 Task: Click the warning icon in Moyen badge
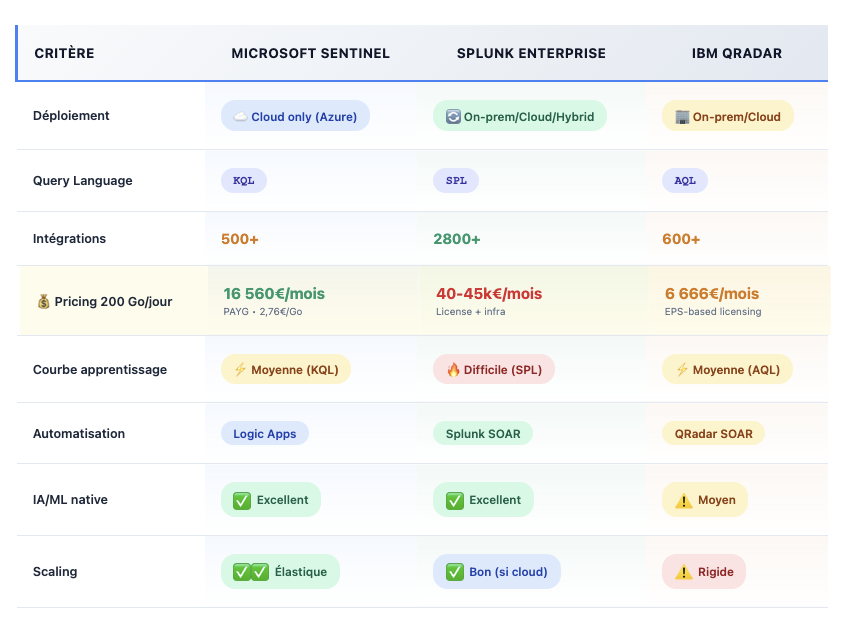pyautogui.click(x=683, y=501)
